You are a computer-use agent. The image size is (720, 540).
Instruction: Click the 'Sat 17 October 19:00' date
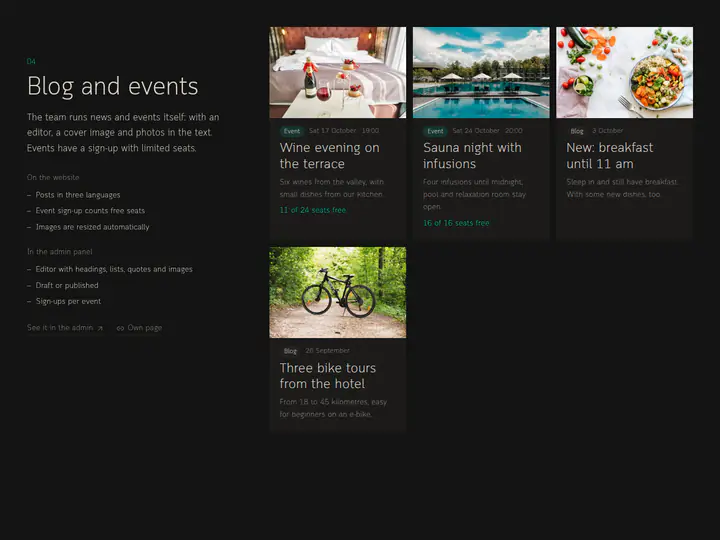tap(344, 130)
